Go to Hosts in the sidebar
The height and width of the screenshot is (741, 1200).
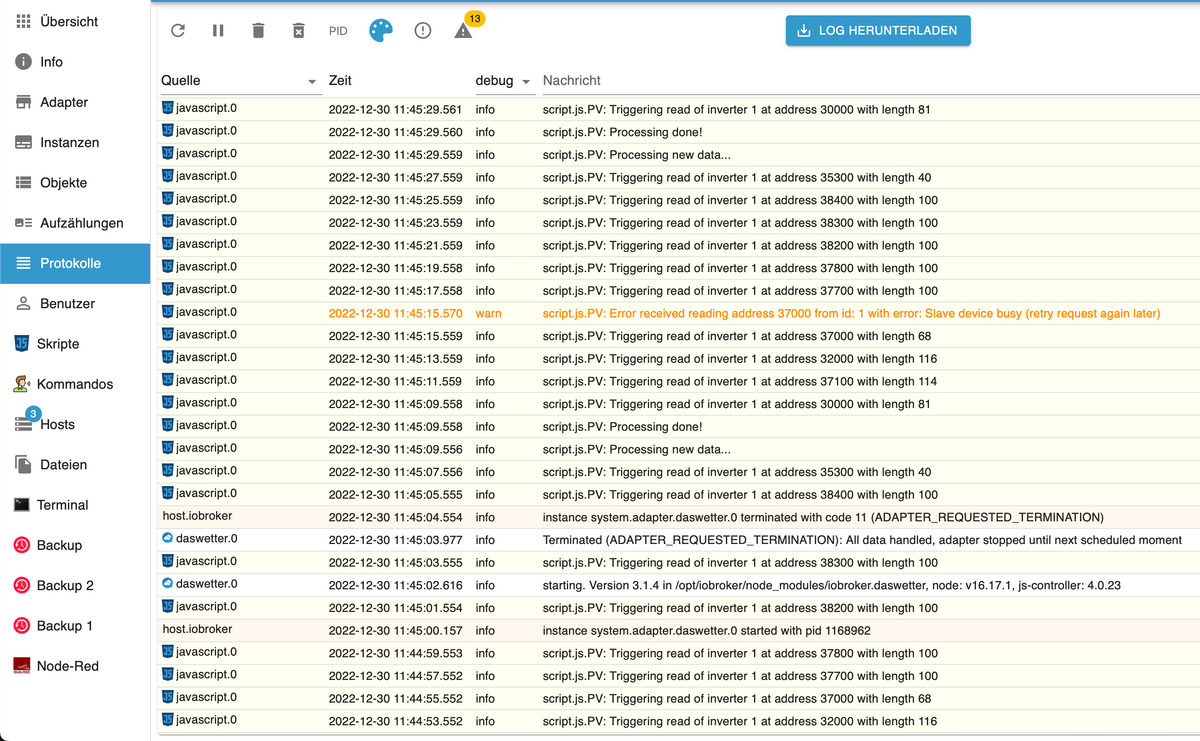[x=75, y=424]
